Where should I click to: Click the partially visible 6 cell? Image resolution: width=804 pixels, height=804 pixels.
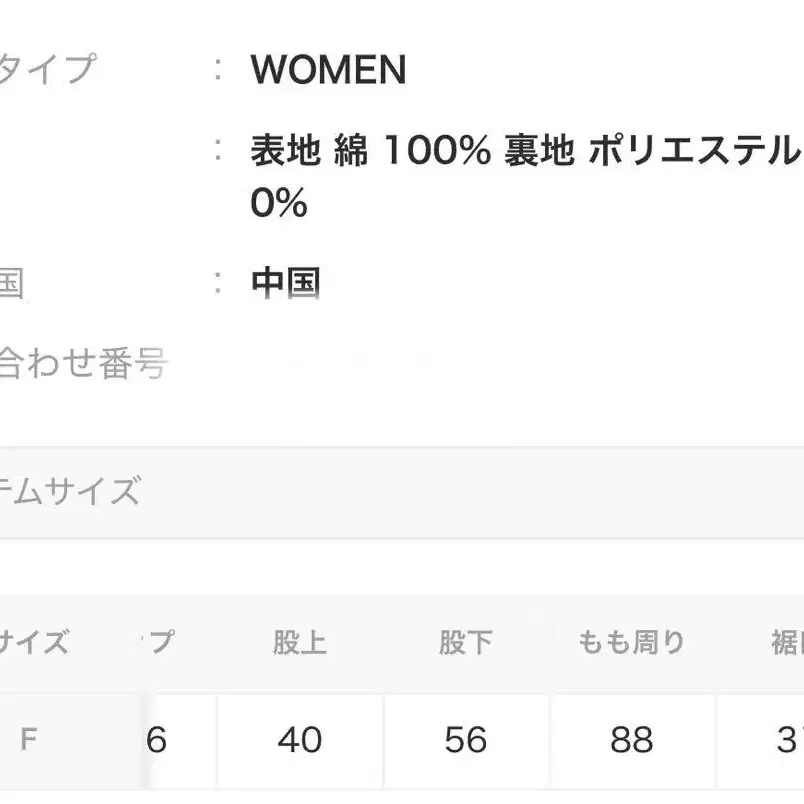(159, 740)
